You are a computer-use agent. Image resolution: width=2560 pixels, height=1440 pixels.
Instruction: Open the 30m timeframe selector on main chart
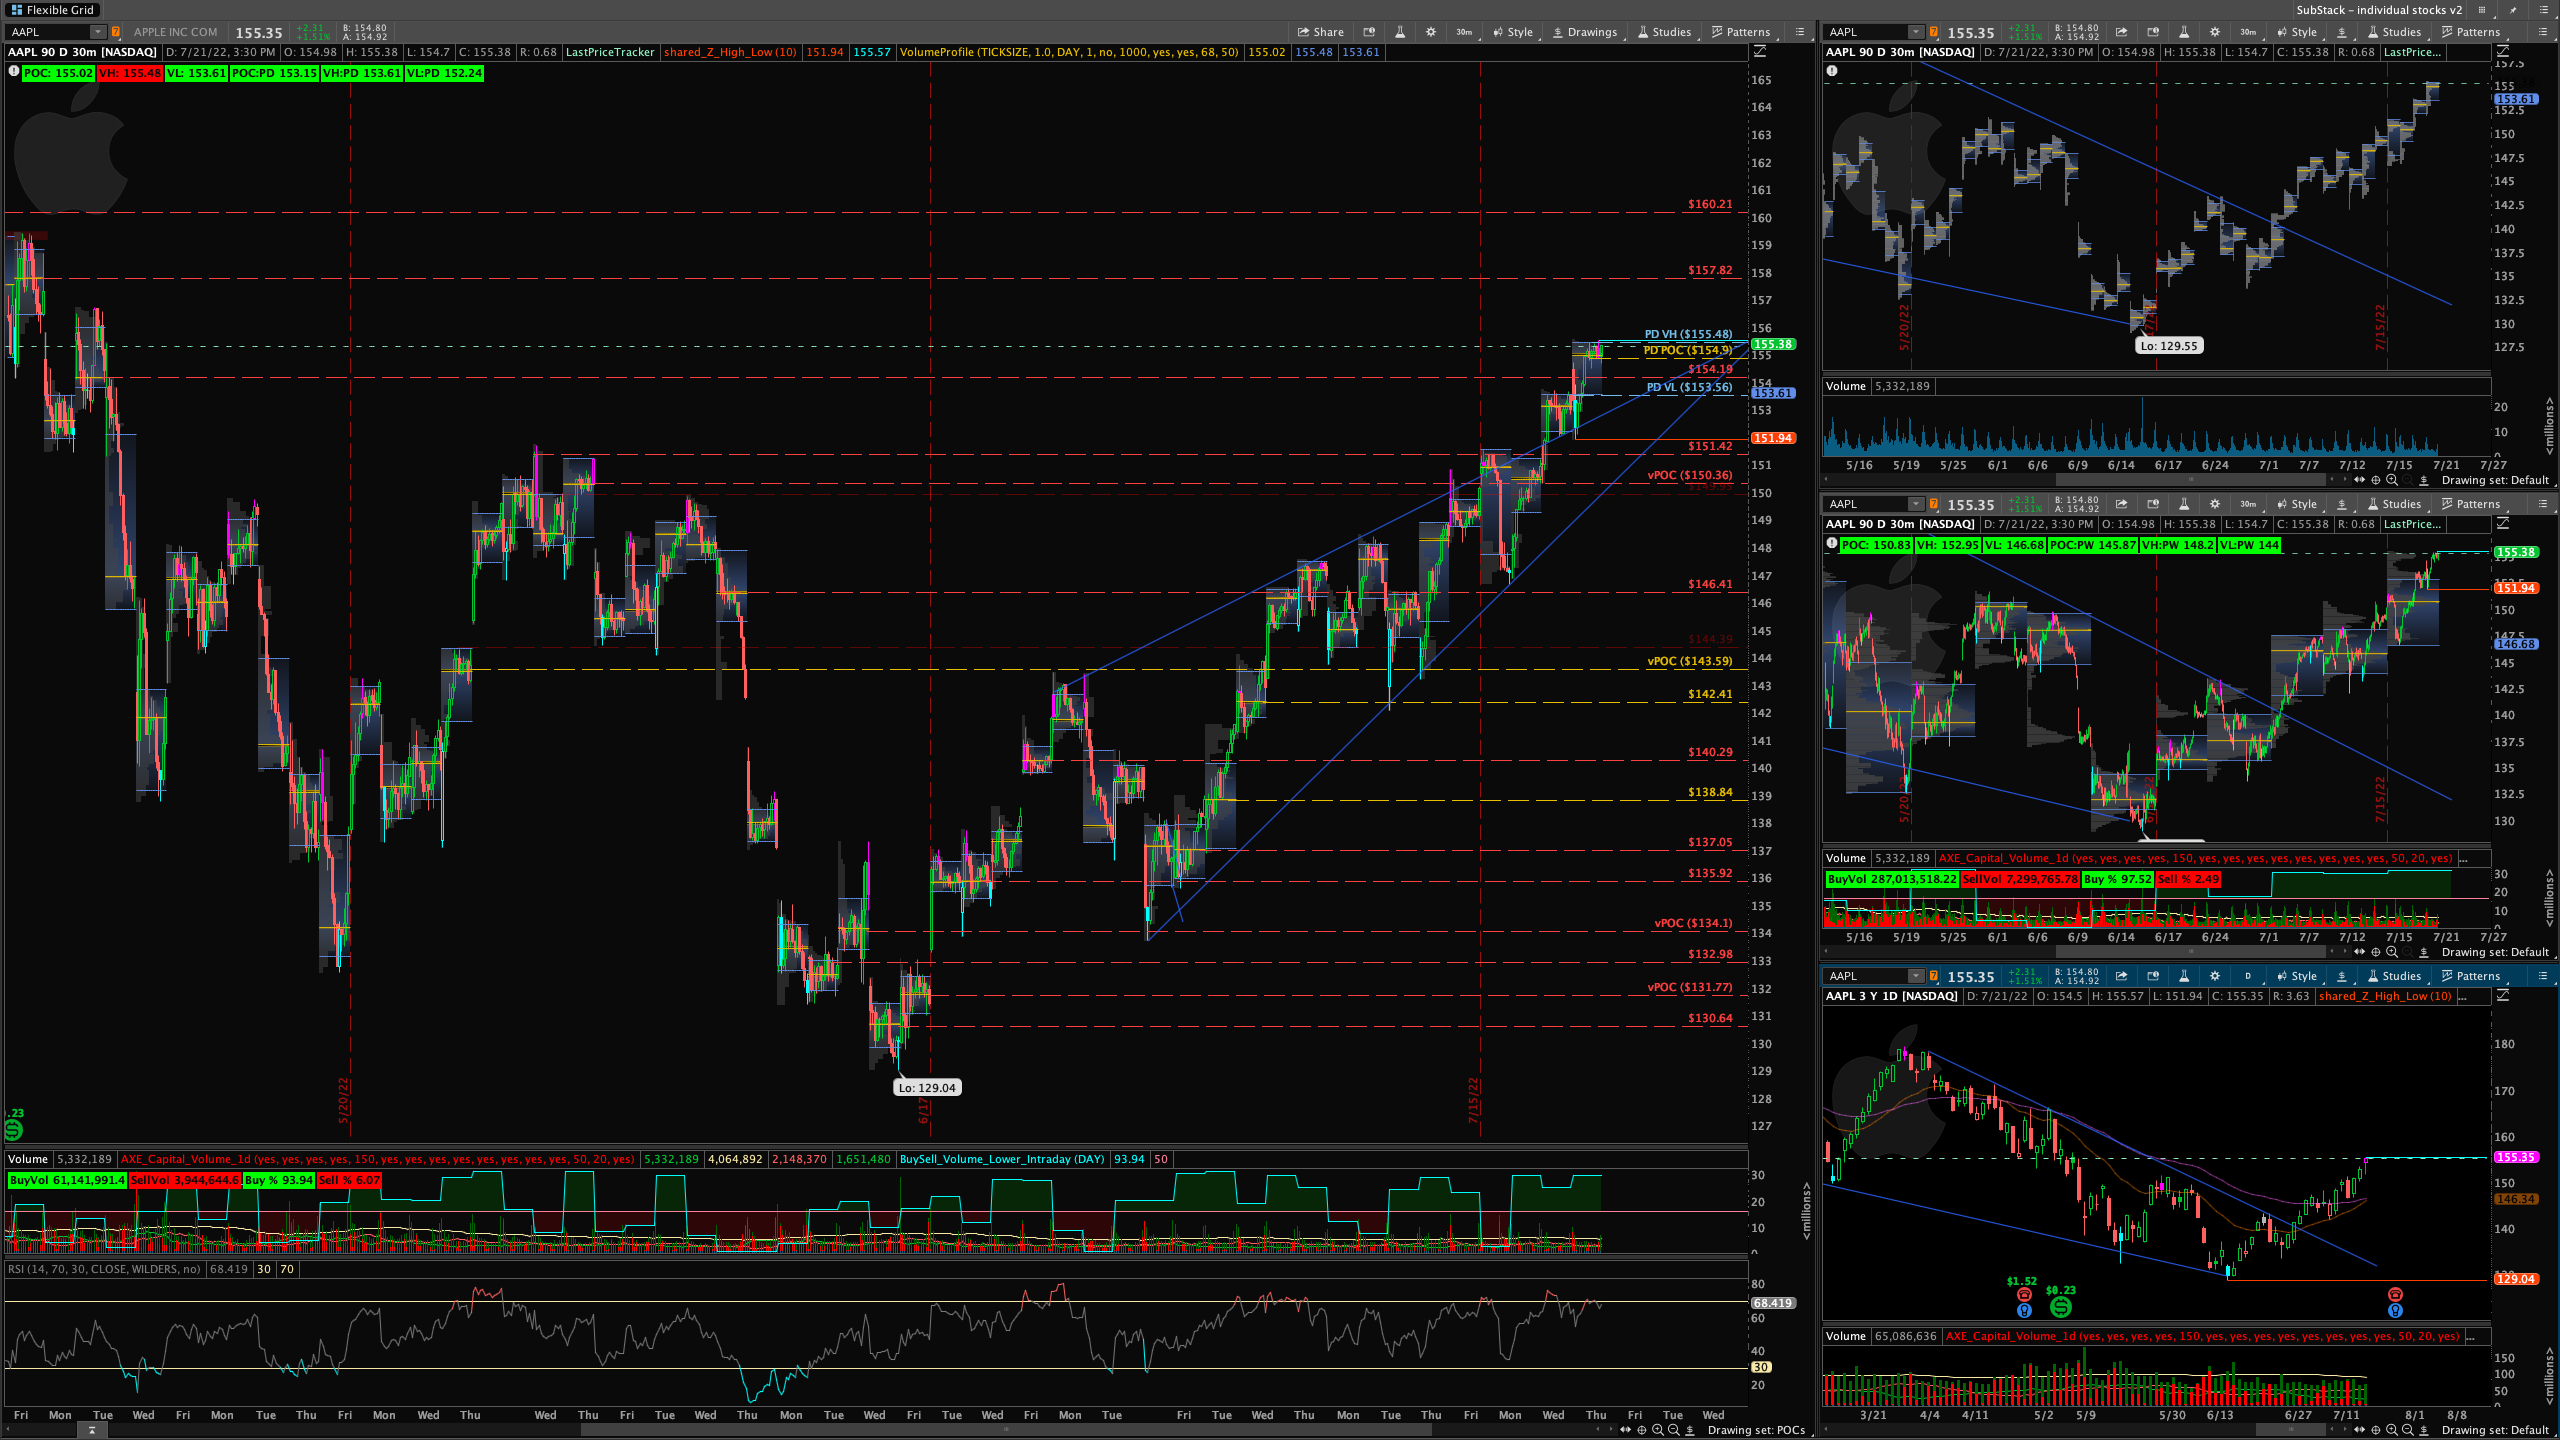click(x=1464, y=32)
